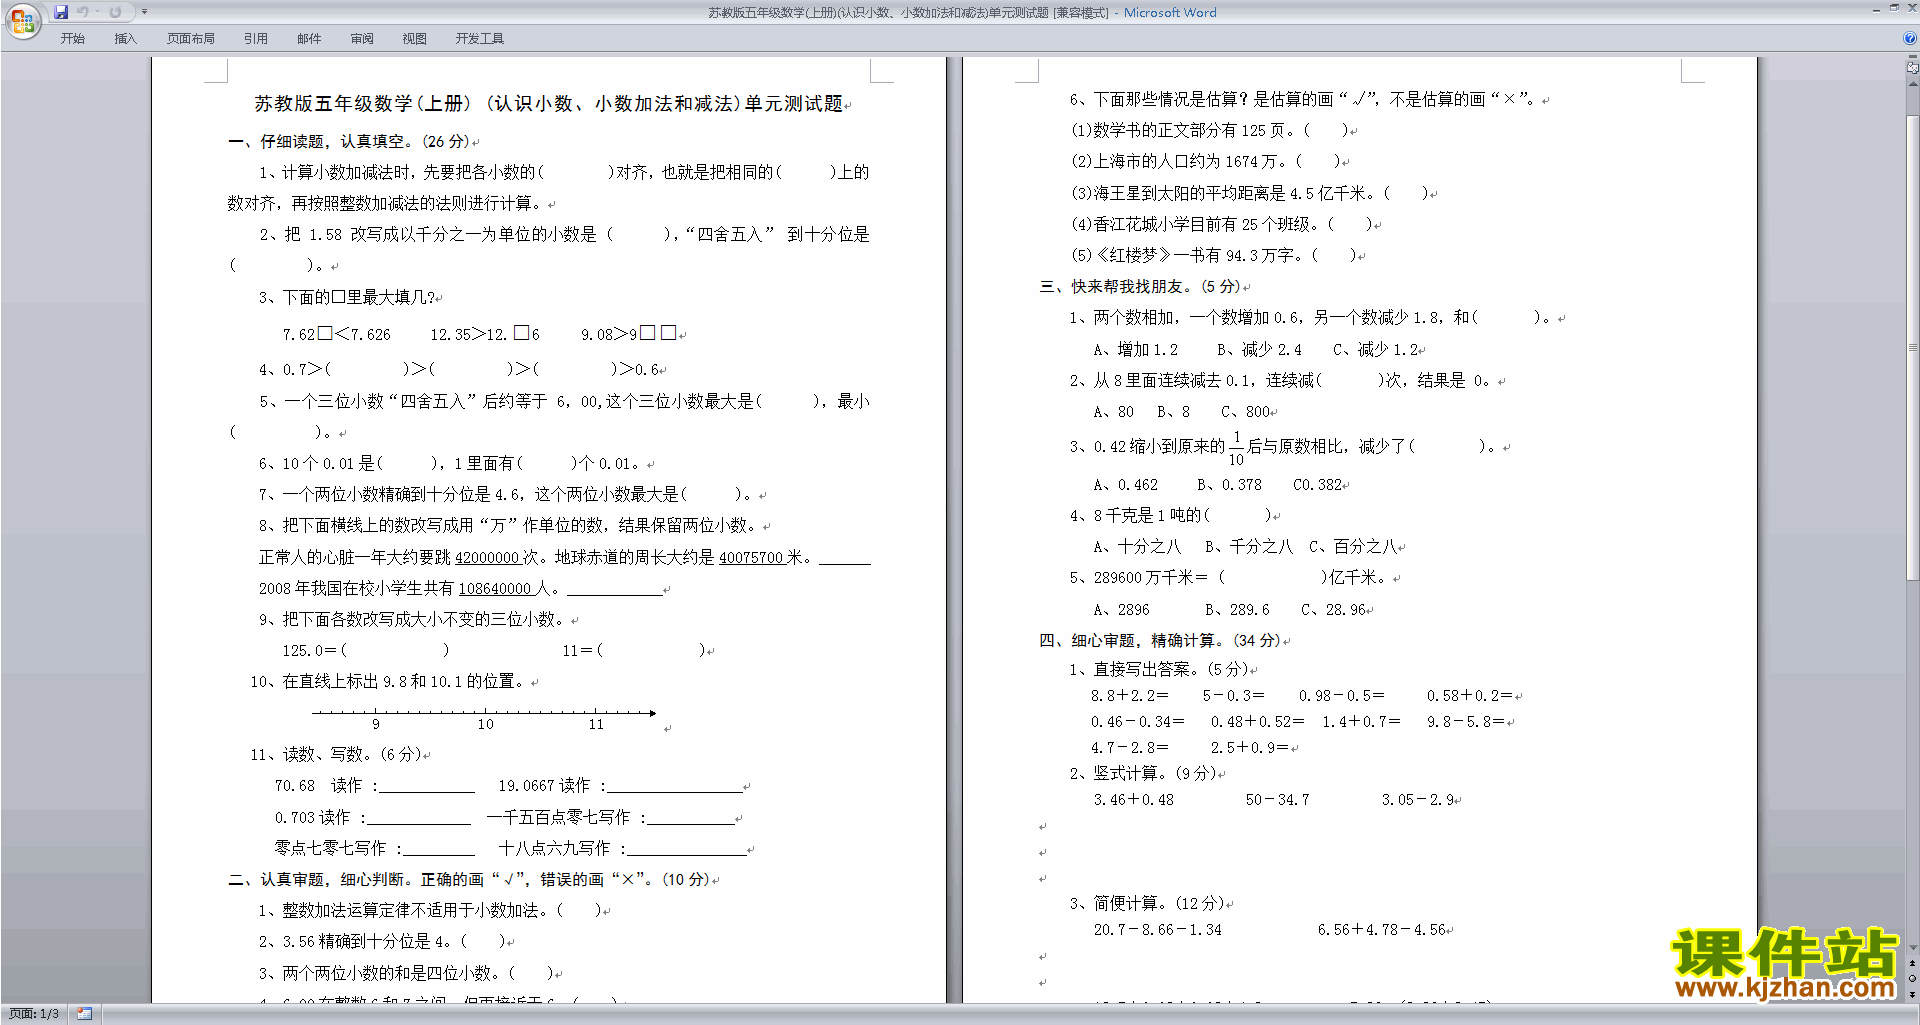Save document via Quick Access floppy icon
This screenshot has width=1920, height=1025.
pyautogui.click(x=61, y=12)
